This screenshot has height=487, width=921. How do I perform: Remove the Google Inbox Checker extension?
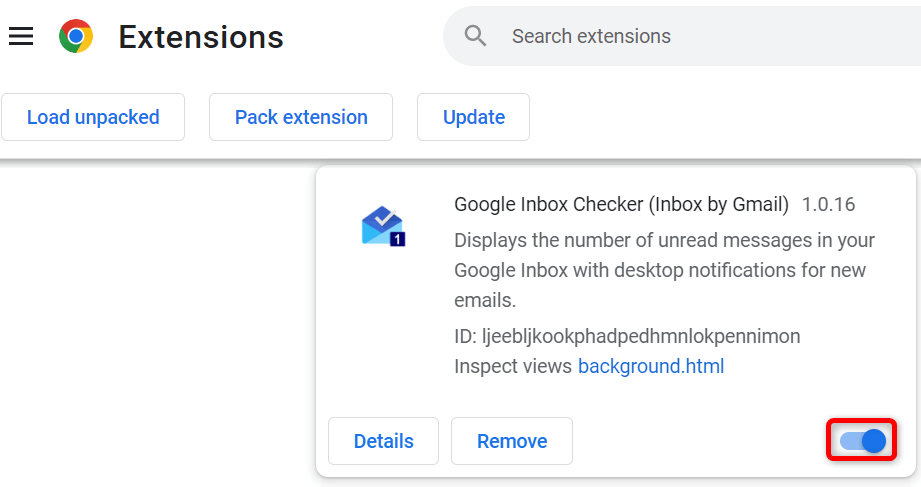pos(512,441)
